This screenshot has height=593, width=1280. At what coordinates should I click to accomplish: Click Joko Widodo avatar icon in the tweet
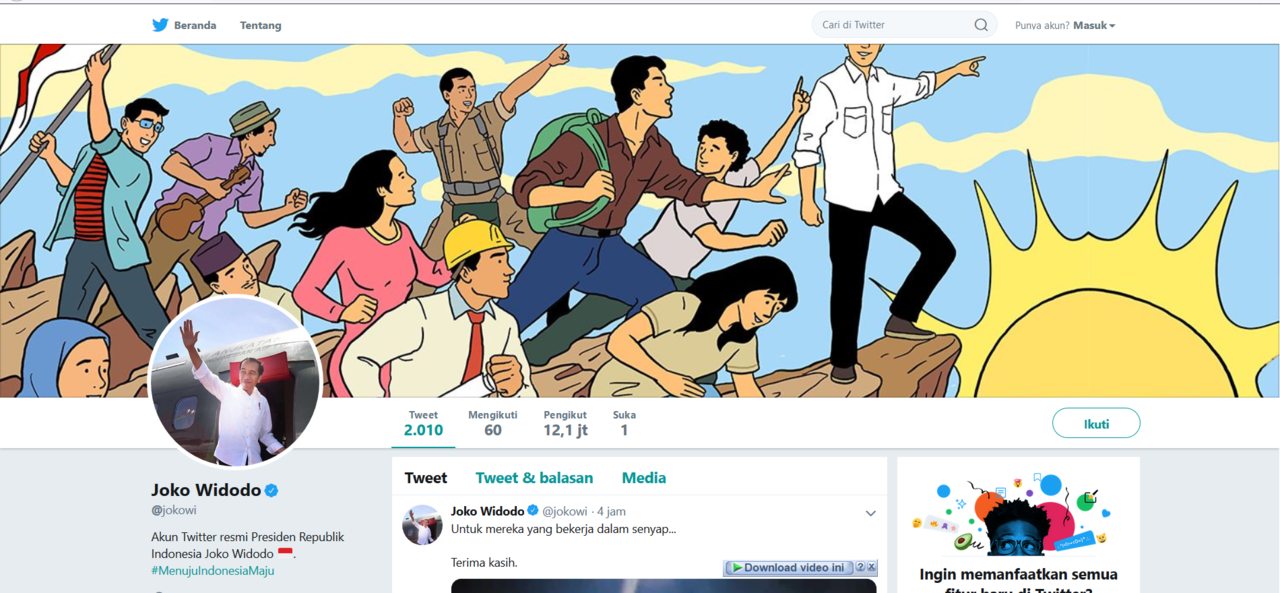click(x=422, y=523)
